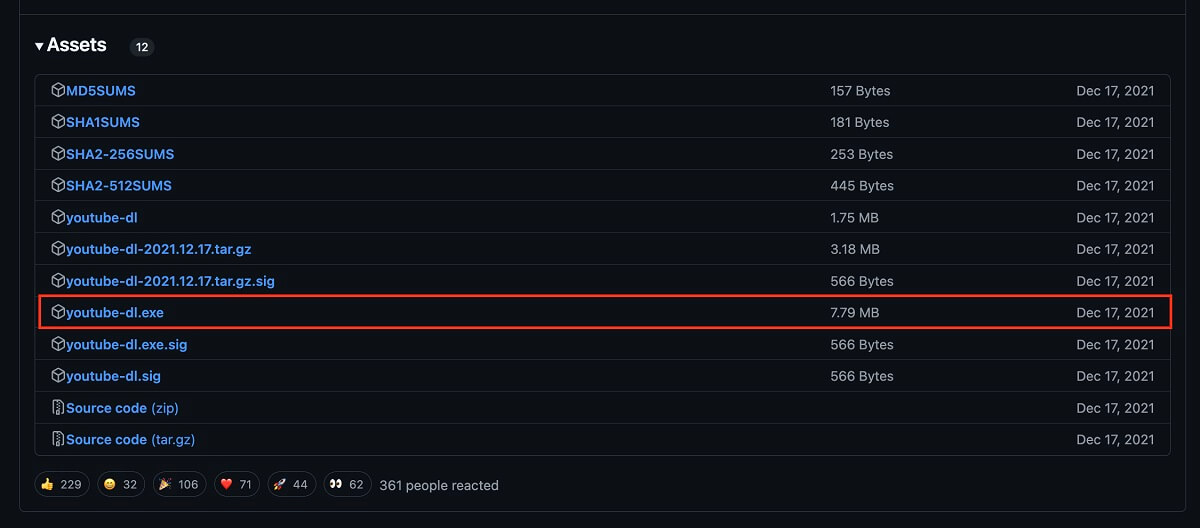This screenshot has width=1200, height=528.
Task: Open the youtube-dl.exe.sig link
Action: coord(127,344)
